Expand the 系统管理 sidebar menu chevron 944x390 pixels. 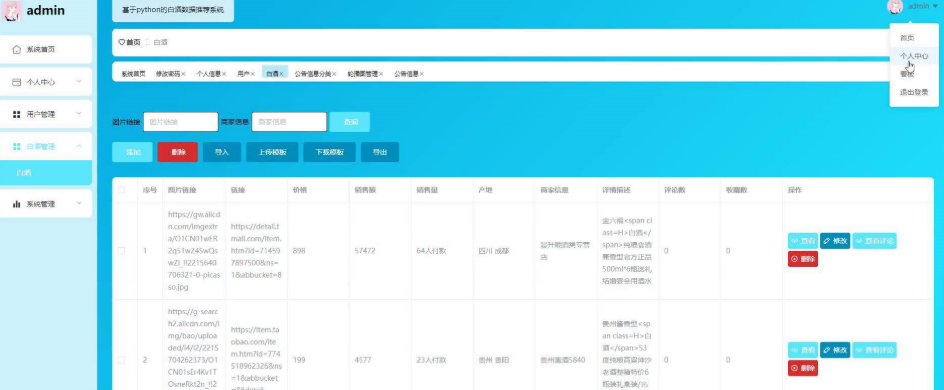[x=79, y=203]
